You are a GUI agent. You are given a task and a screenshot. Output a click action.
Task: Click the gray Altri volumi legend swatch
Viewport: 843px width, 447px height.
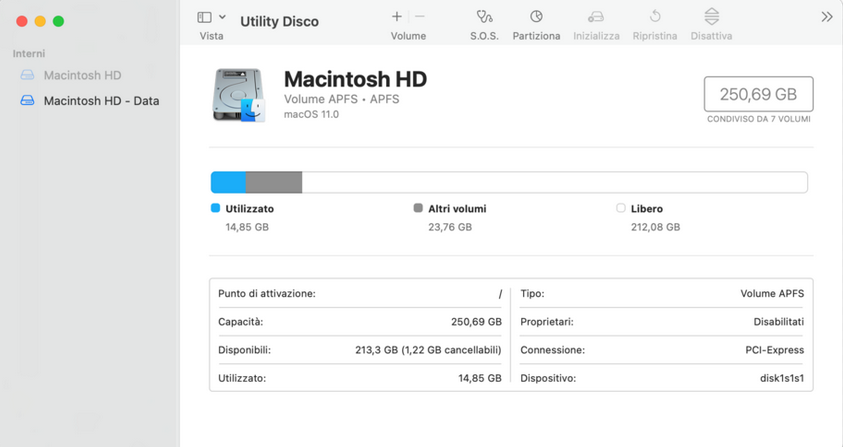418,208
